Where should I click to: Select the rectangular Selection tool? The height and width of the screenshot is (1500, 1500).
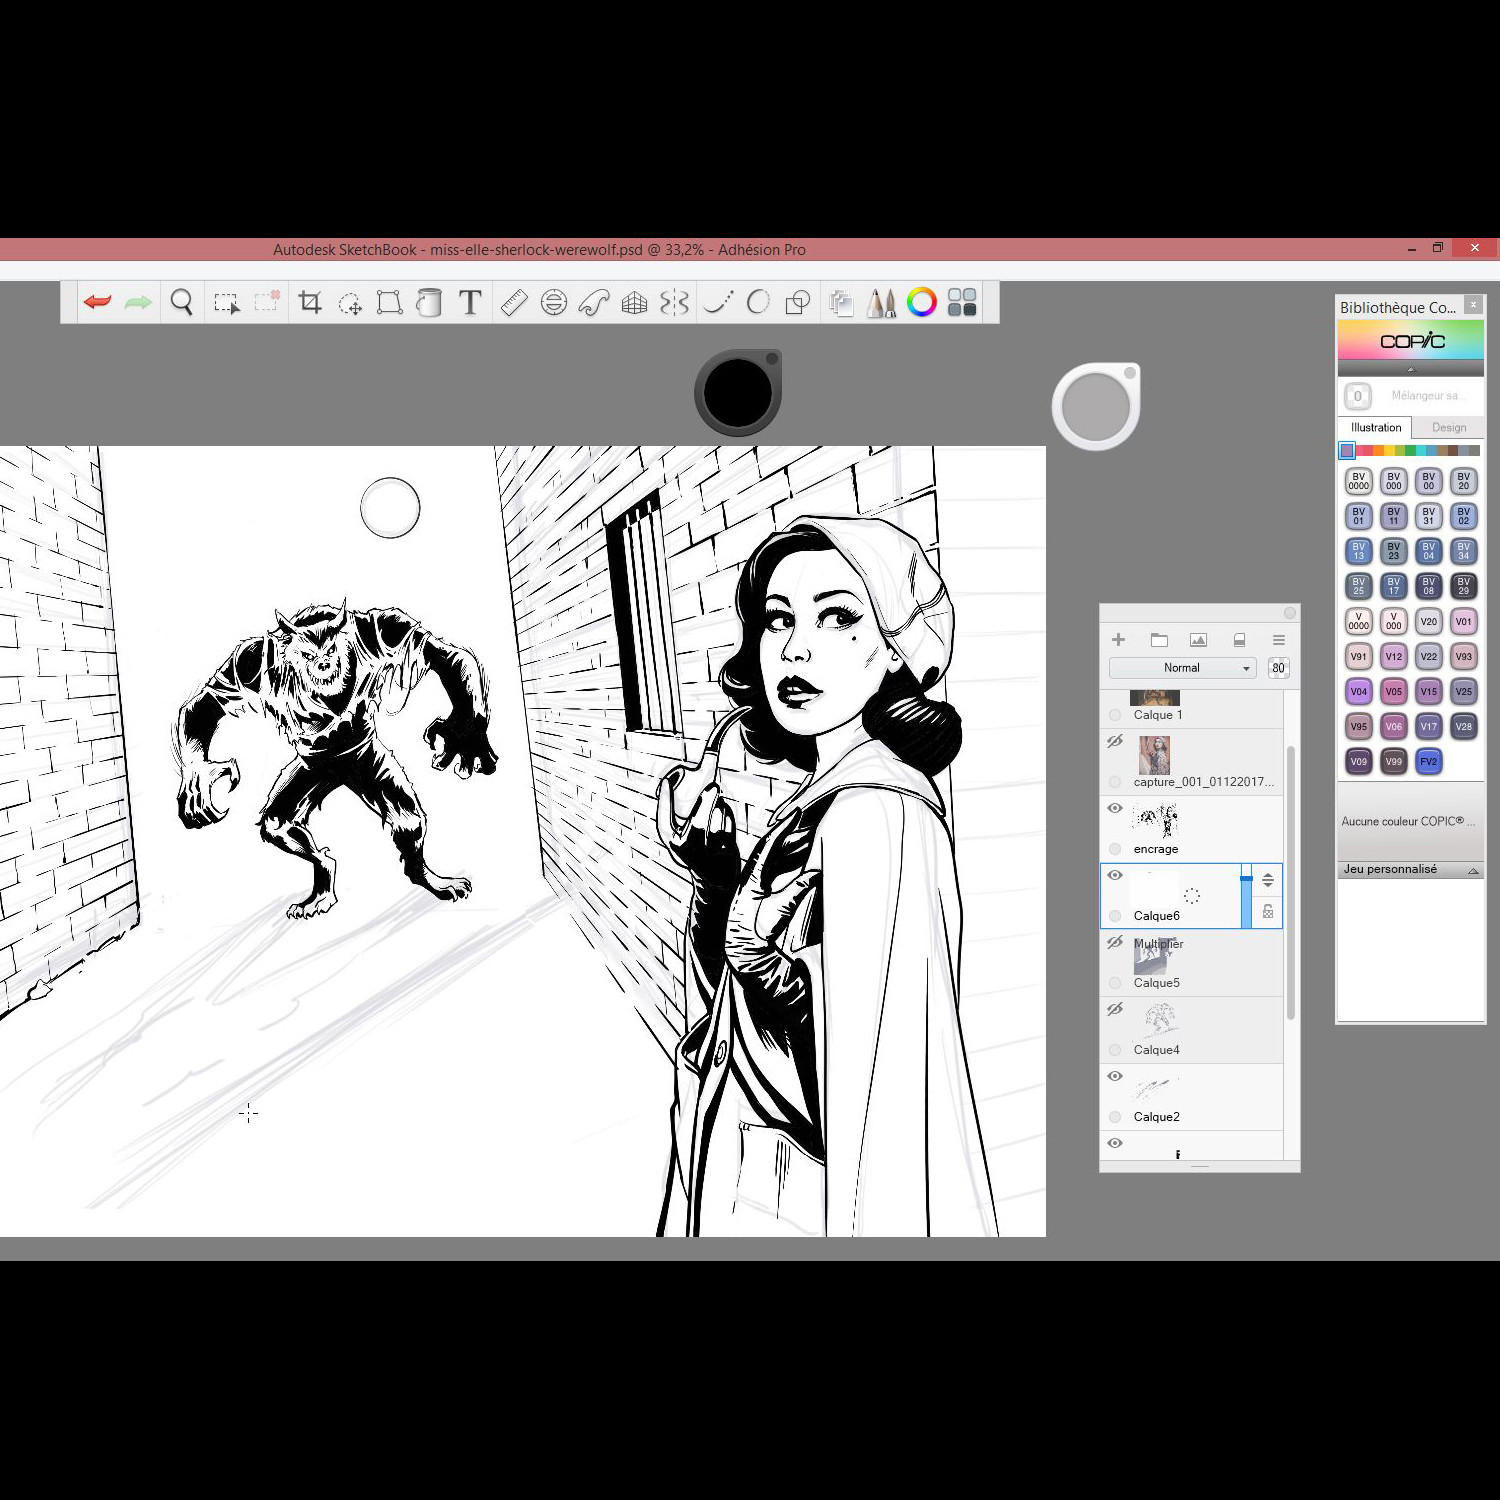point(226,303)
